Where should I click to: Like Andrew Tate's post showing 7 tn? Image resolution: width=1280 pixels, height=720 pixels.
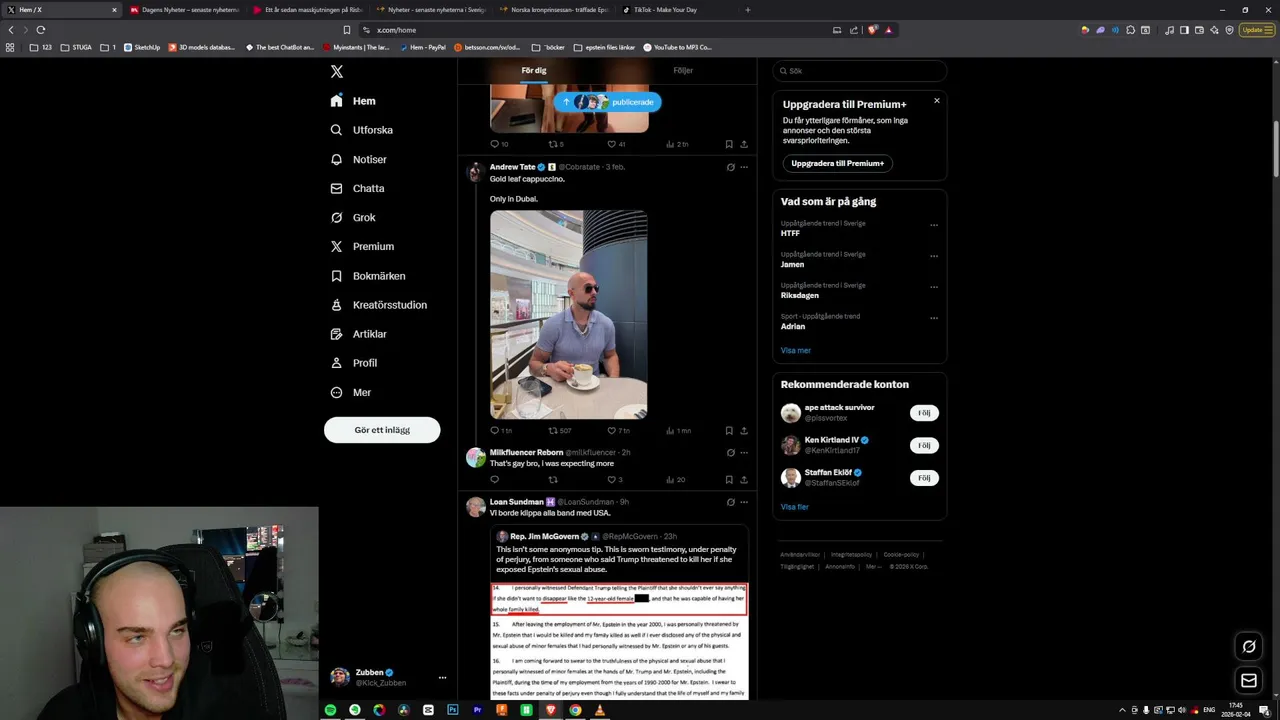pos(618,430)
